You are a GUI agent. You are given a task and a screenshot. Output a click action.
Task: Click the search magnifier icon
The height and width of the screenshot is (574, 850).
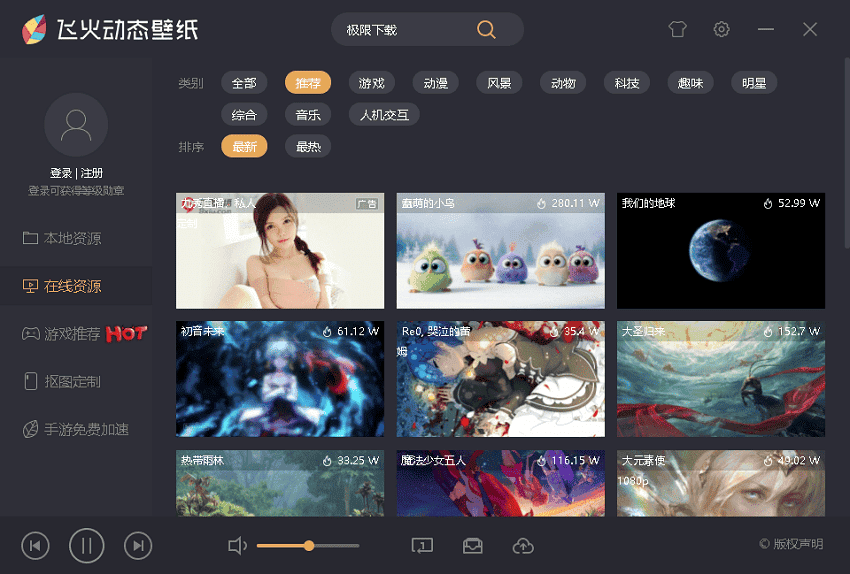pyautogui.click(x=486, y=29)
